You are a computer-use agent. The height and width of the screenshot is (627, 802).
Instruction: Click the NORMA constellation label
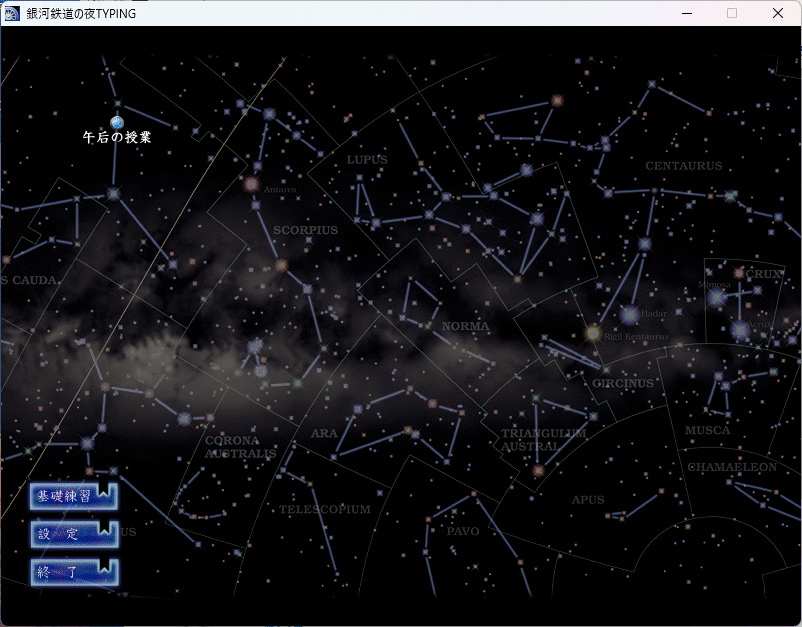(465, 326)
